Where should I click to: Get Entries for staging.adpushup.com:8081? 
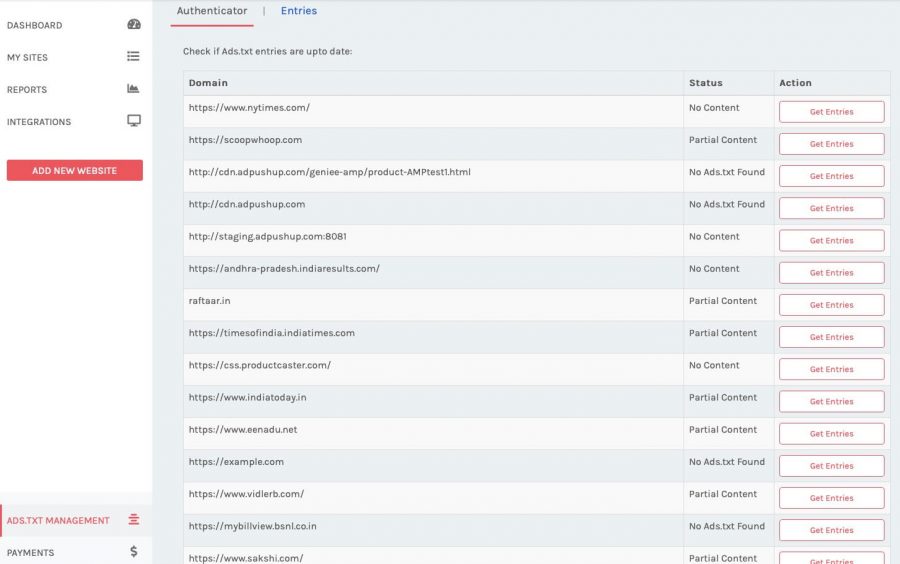pos(832,240)
